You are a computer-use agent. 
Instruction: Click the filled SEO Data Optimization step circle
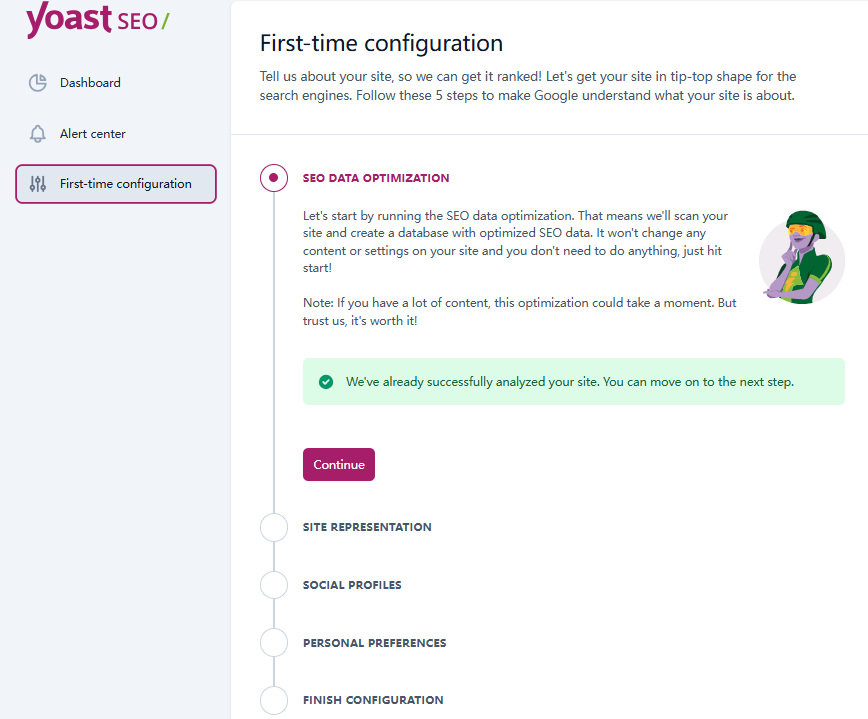(x=274, y=178)
